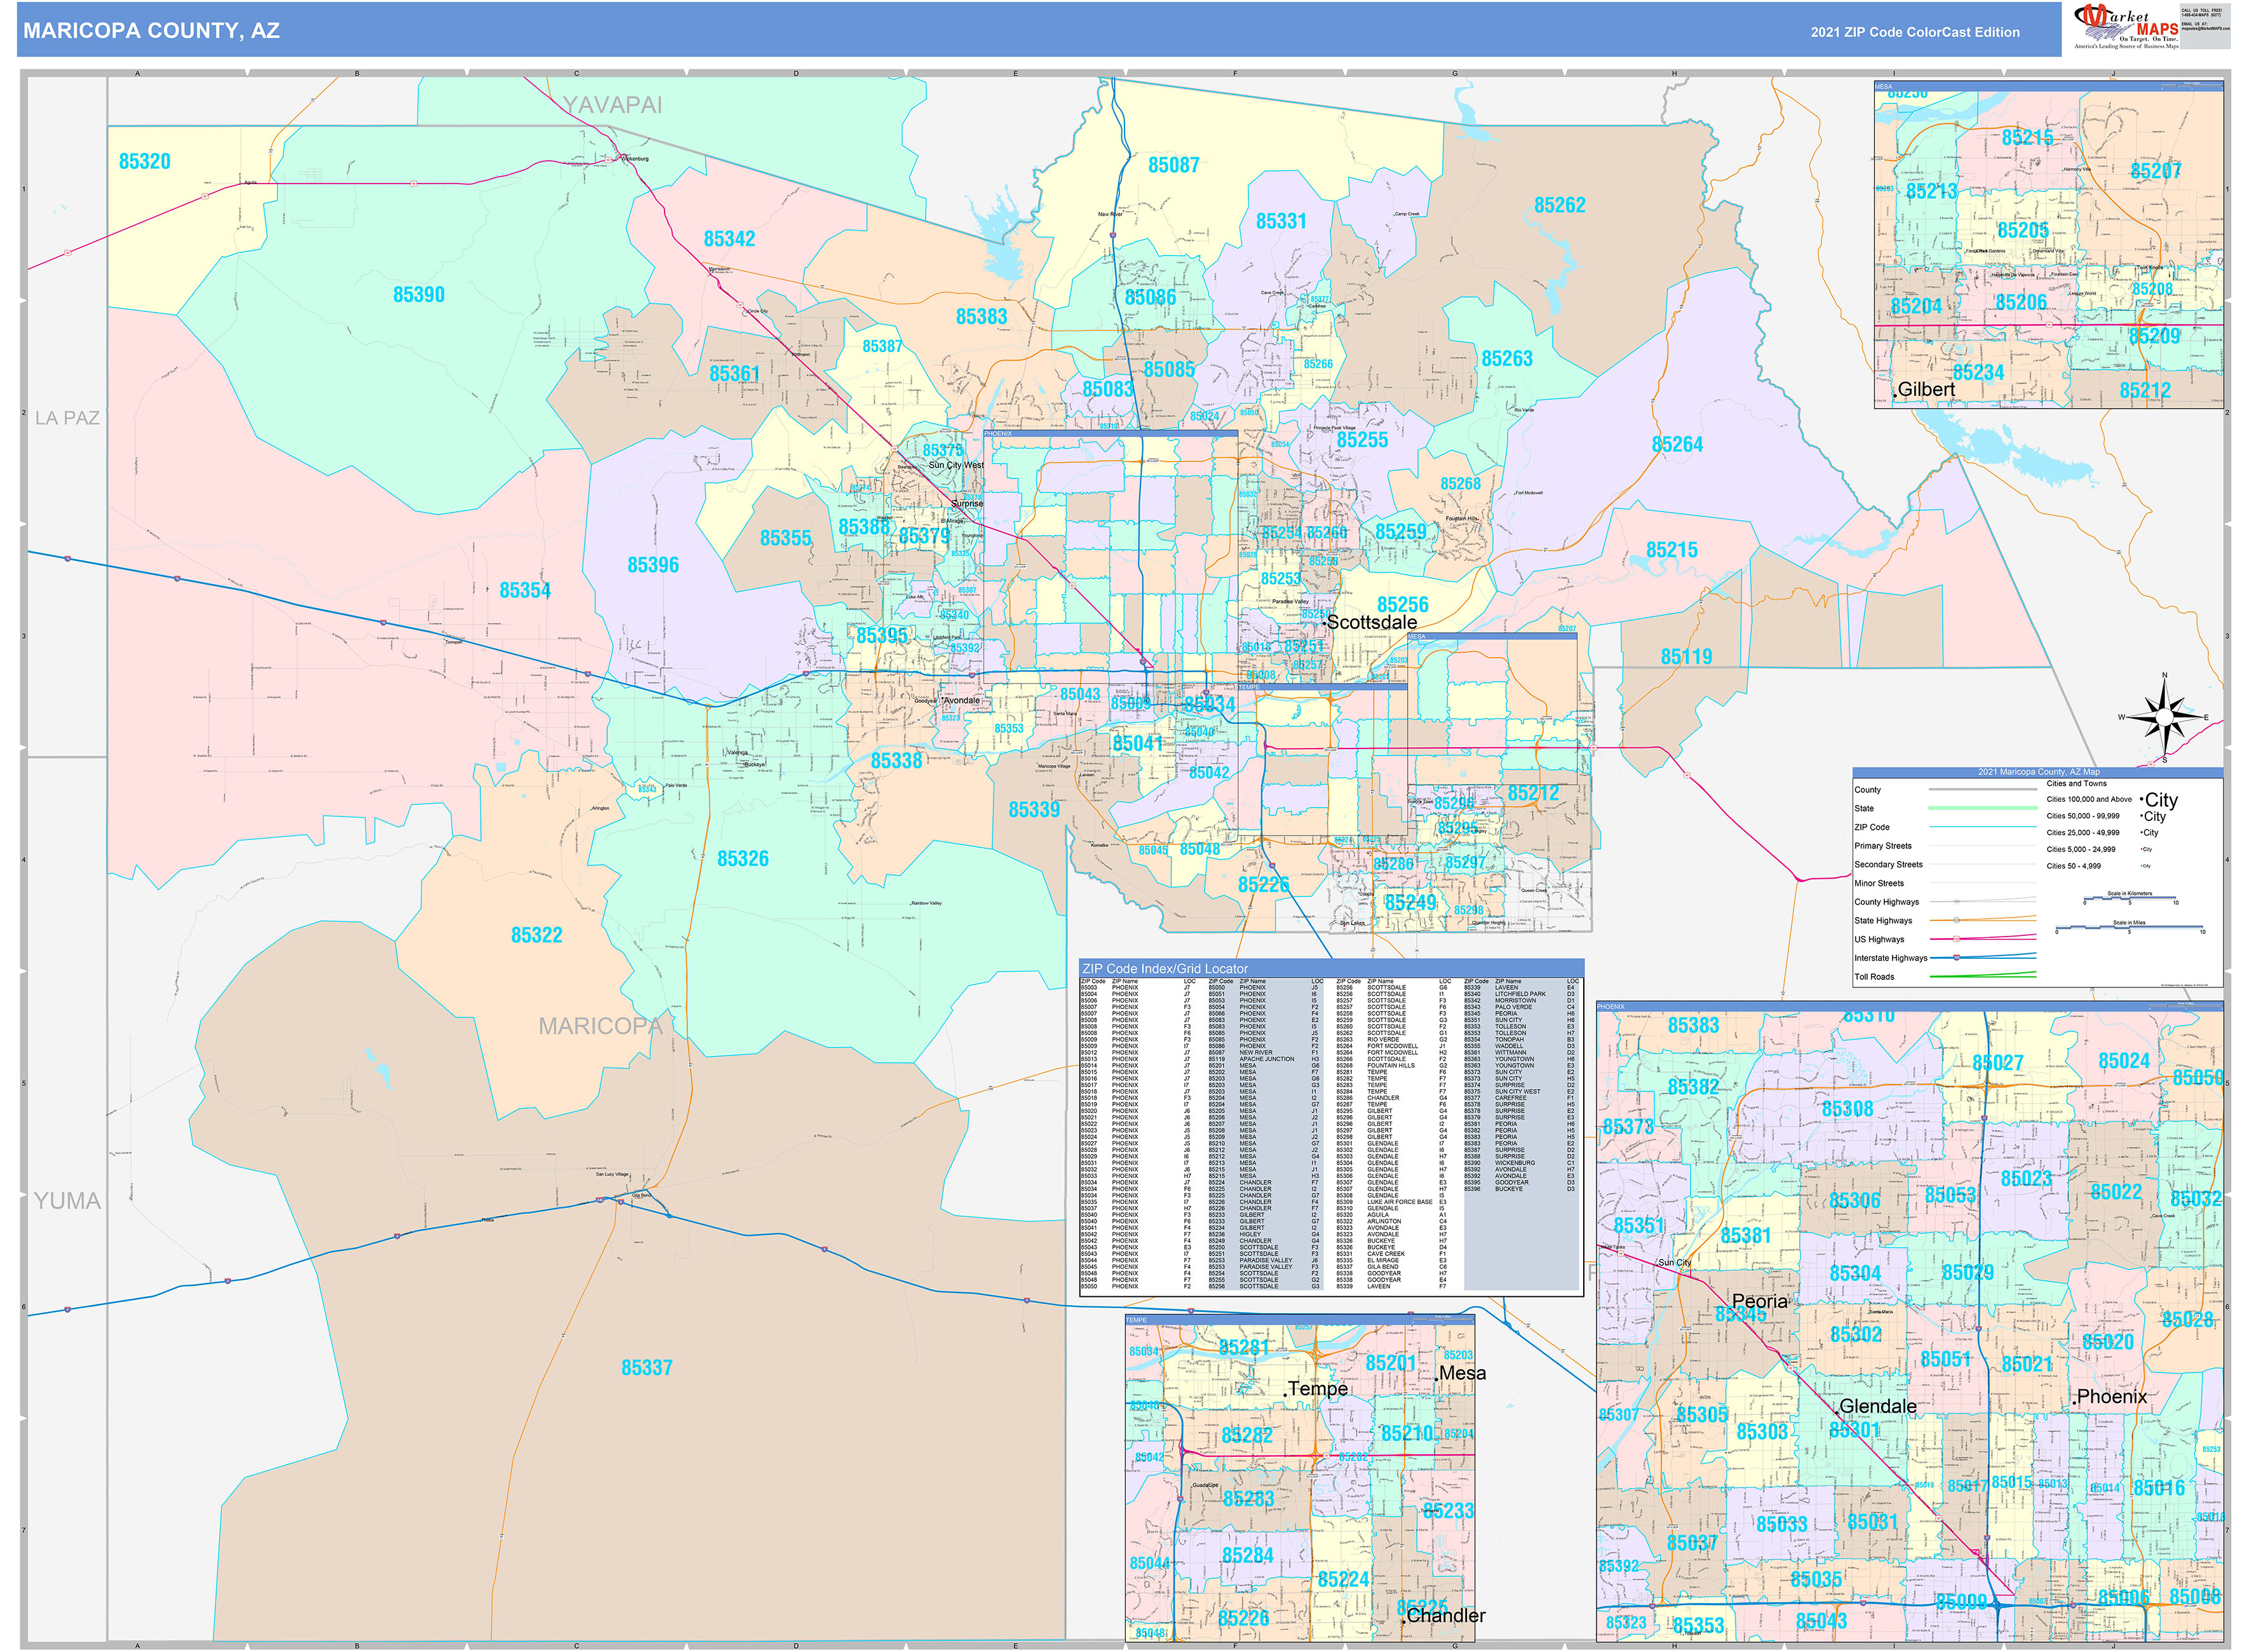Click the MARICOPA county label
This screenshot has width=2242, height=1652.
(600, 1026)
